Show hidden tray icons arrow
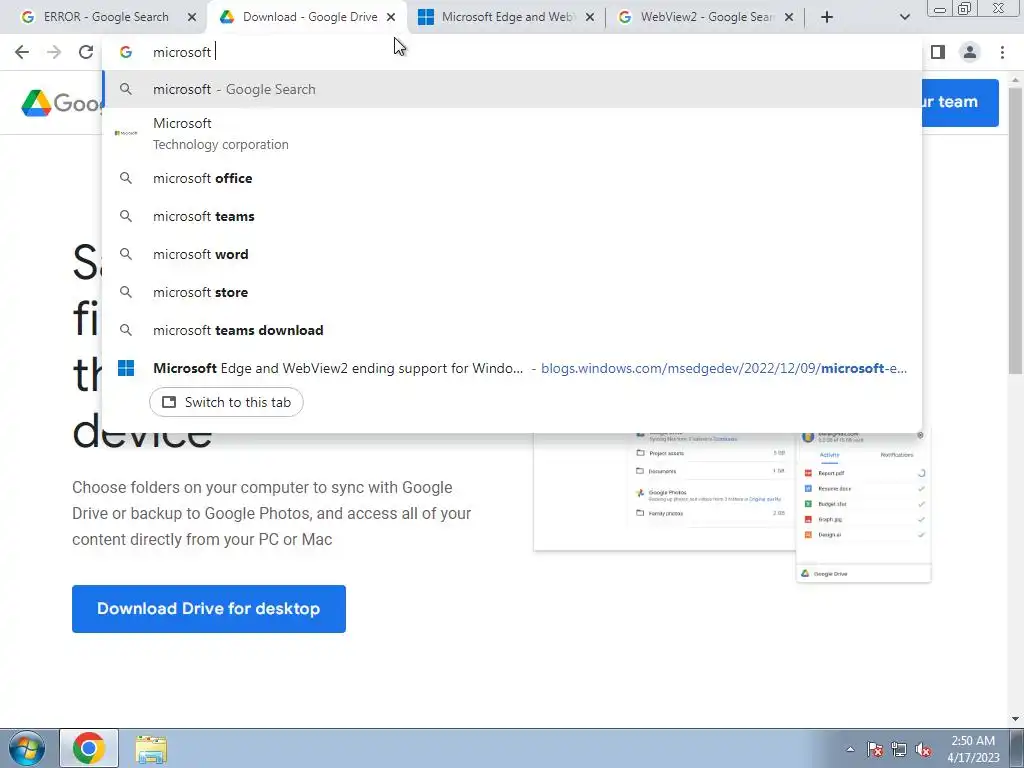 (x=850, y=749)
